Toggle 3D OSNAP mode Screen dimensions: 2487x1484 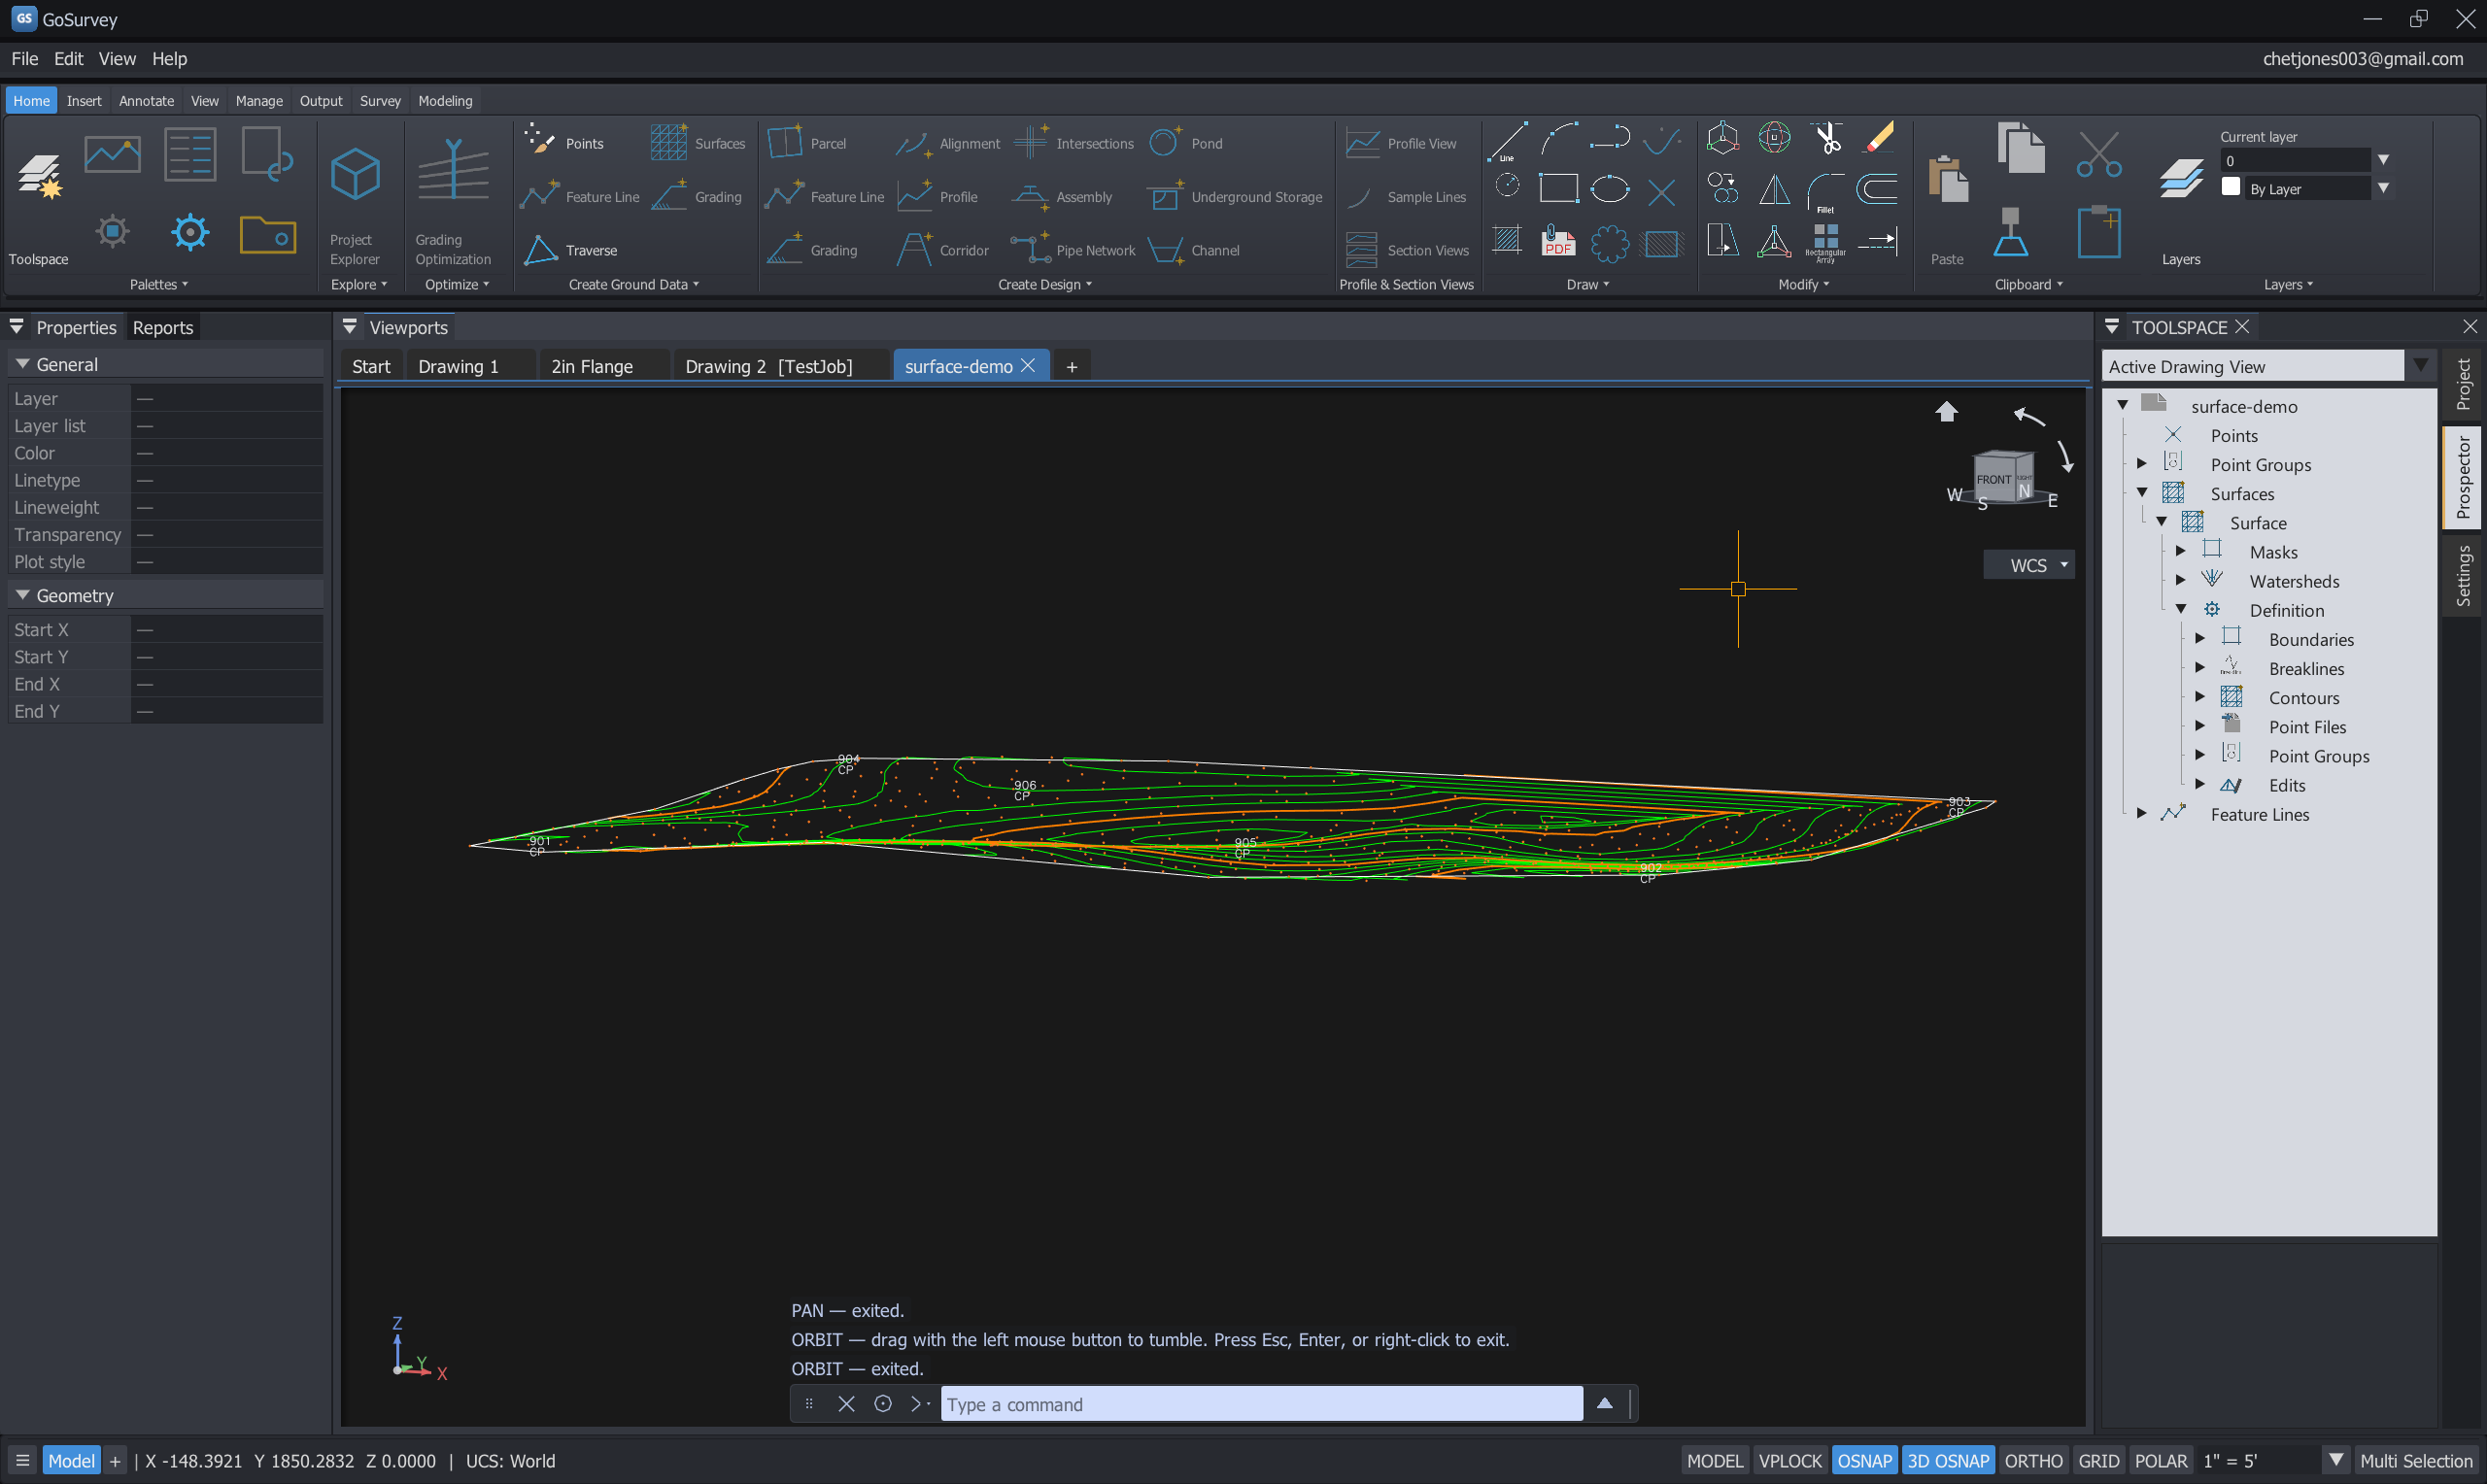(x=1947, y=1460)
